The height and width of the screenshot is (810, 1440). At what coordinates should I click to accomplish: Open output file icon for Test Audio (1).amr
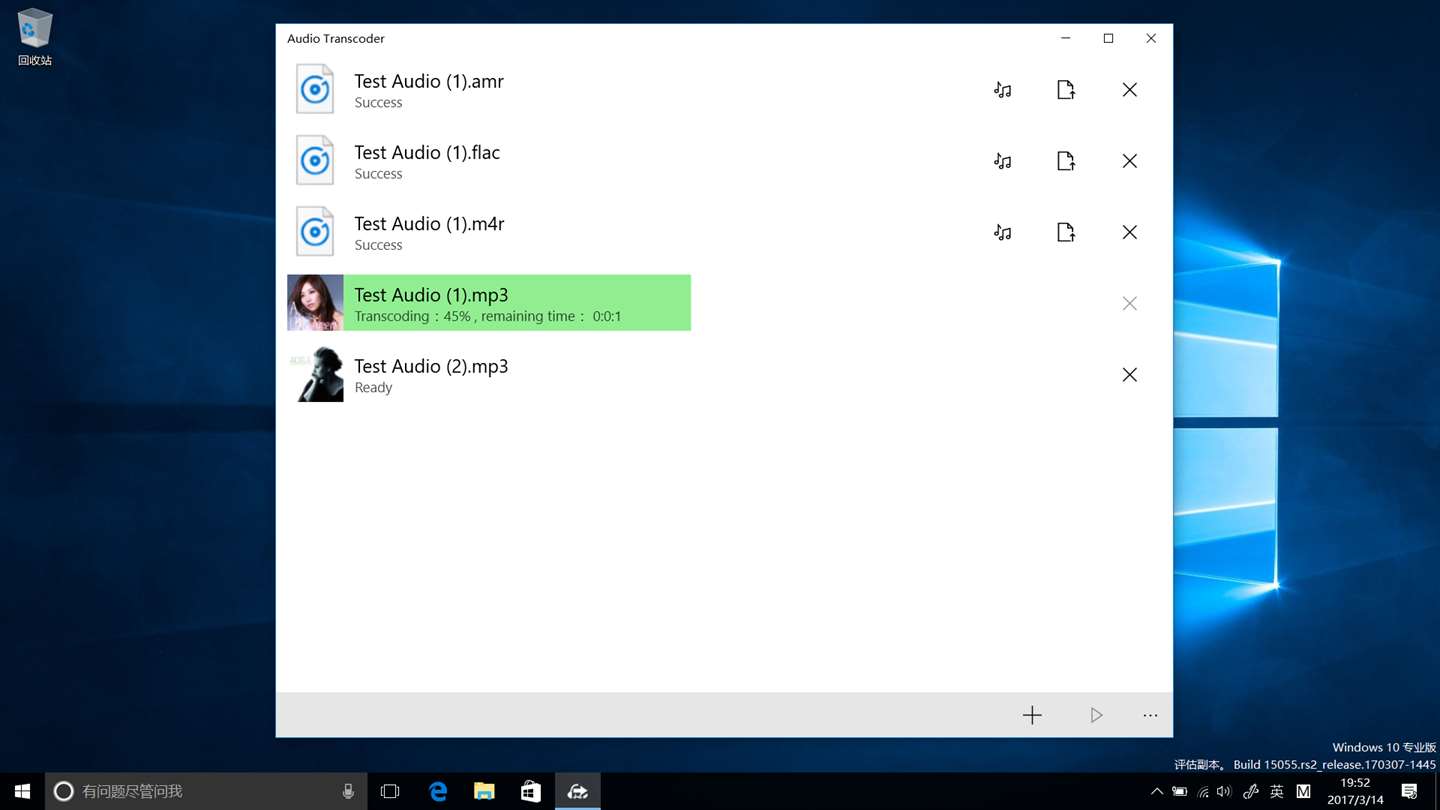coord(1066,90)
